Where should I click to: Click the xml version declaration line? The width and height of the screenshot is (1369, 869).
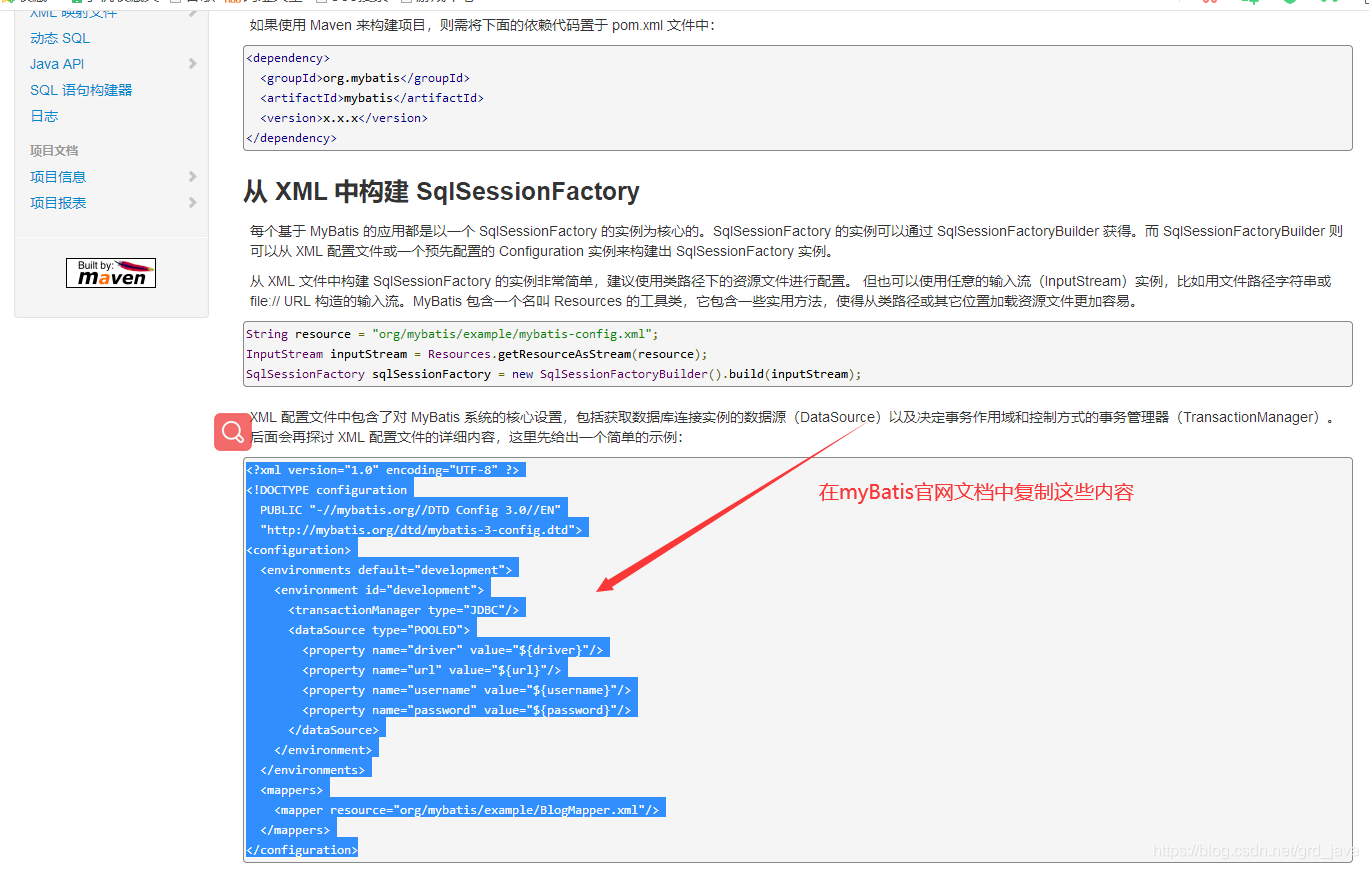point(385,470)
